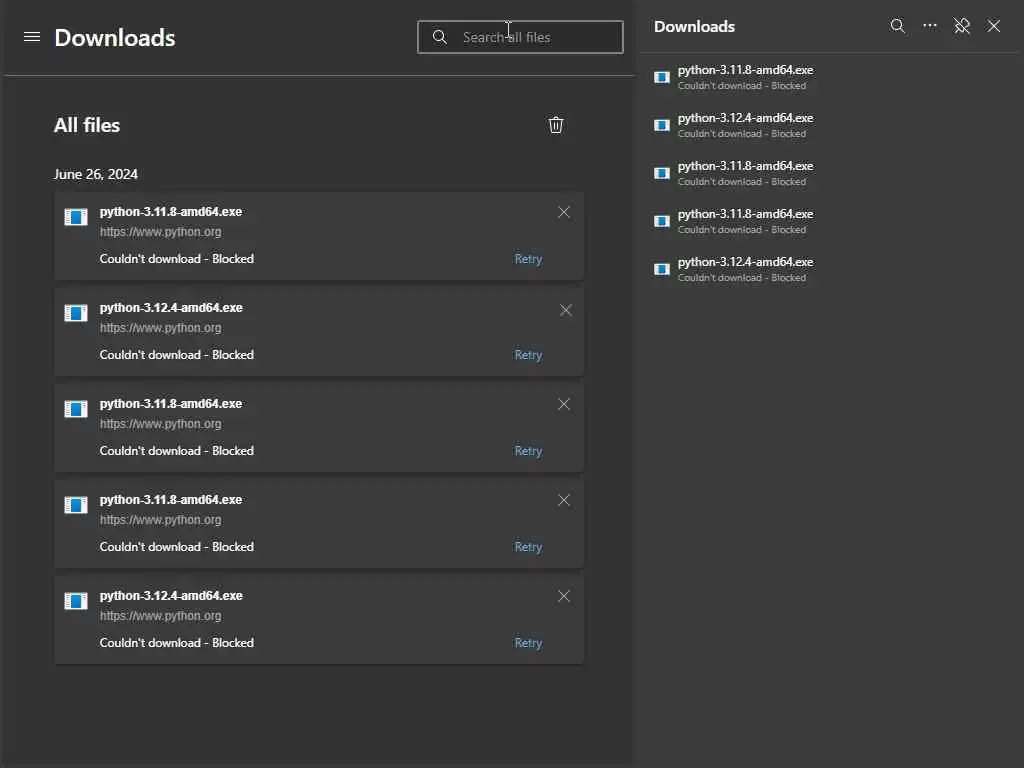The width and height of the screenshot is (1024, 768).
Task: Open the hamburger navigation menu
Action: coord(32,37)
